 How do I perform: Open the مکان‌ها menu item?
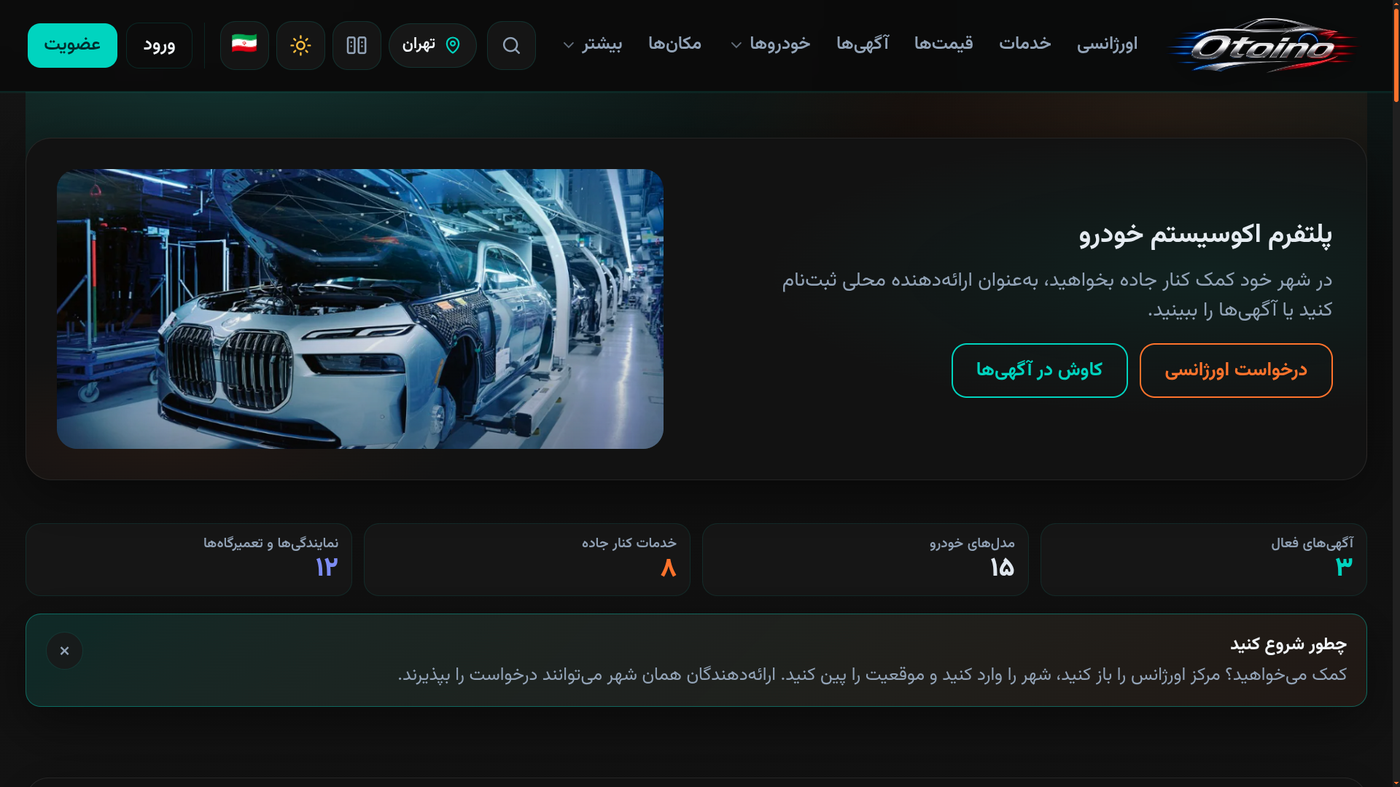click(675, 44)
